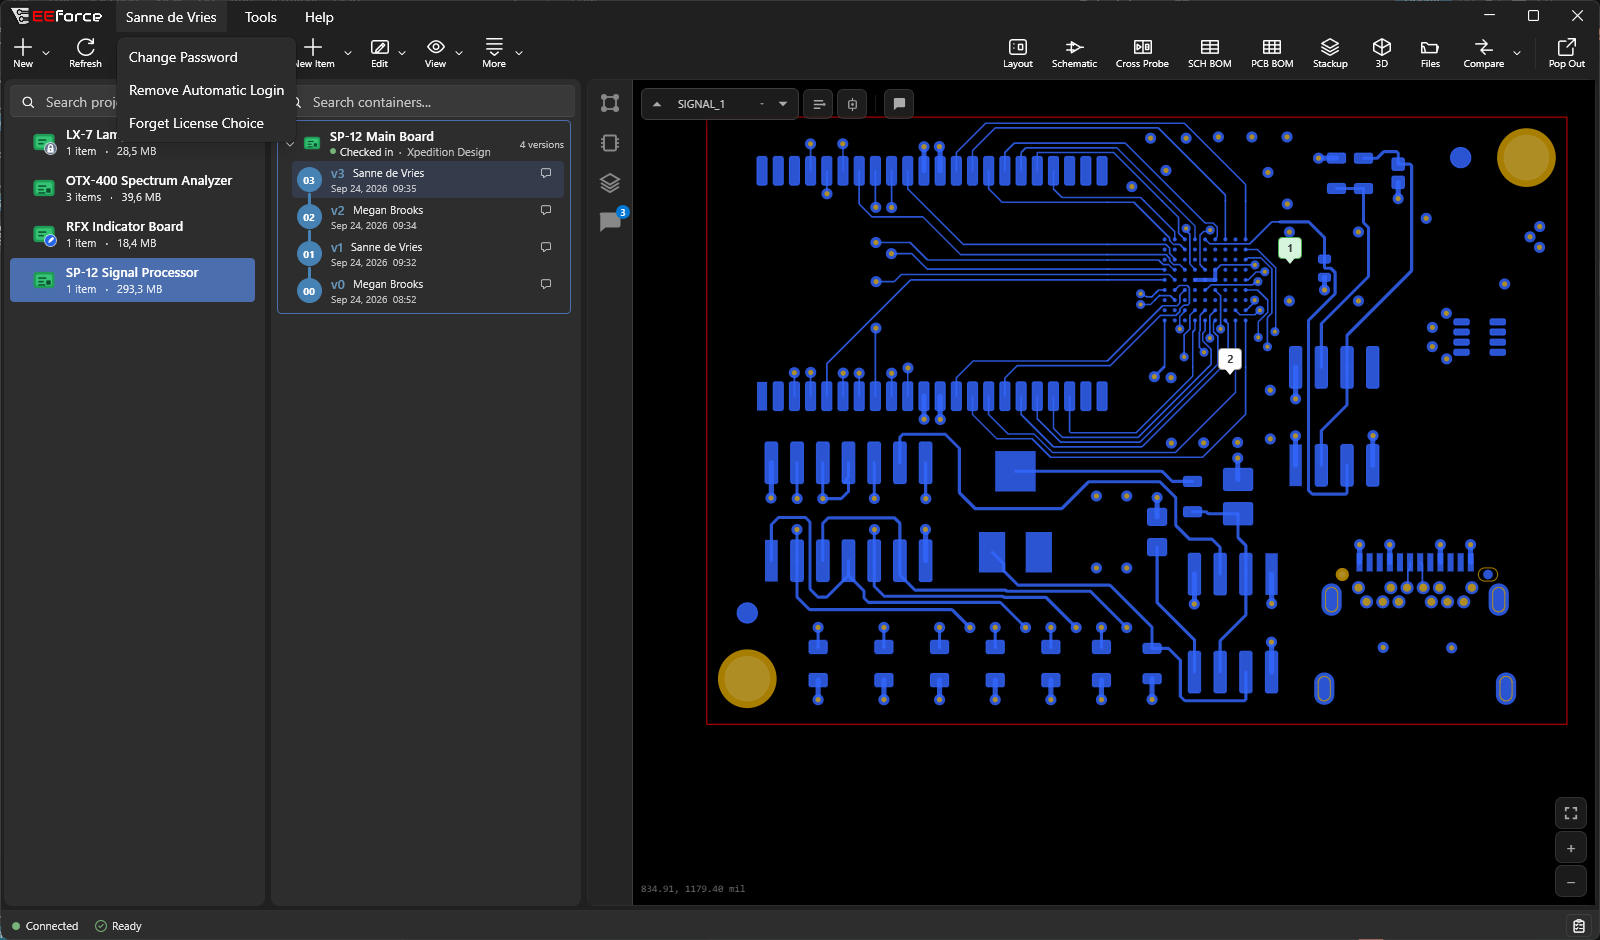
Task: Pop Out the viewer window
Action: 1566,53
